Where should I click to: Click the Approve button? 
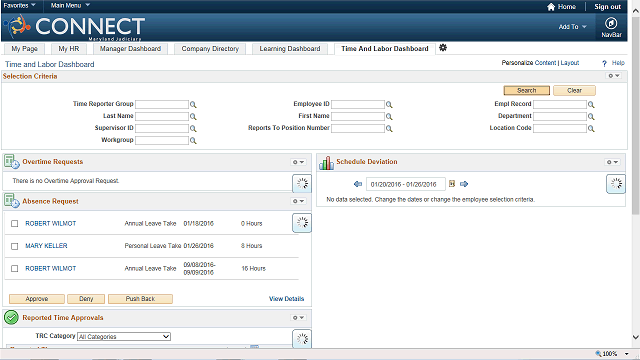(x=37, y=299)
